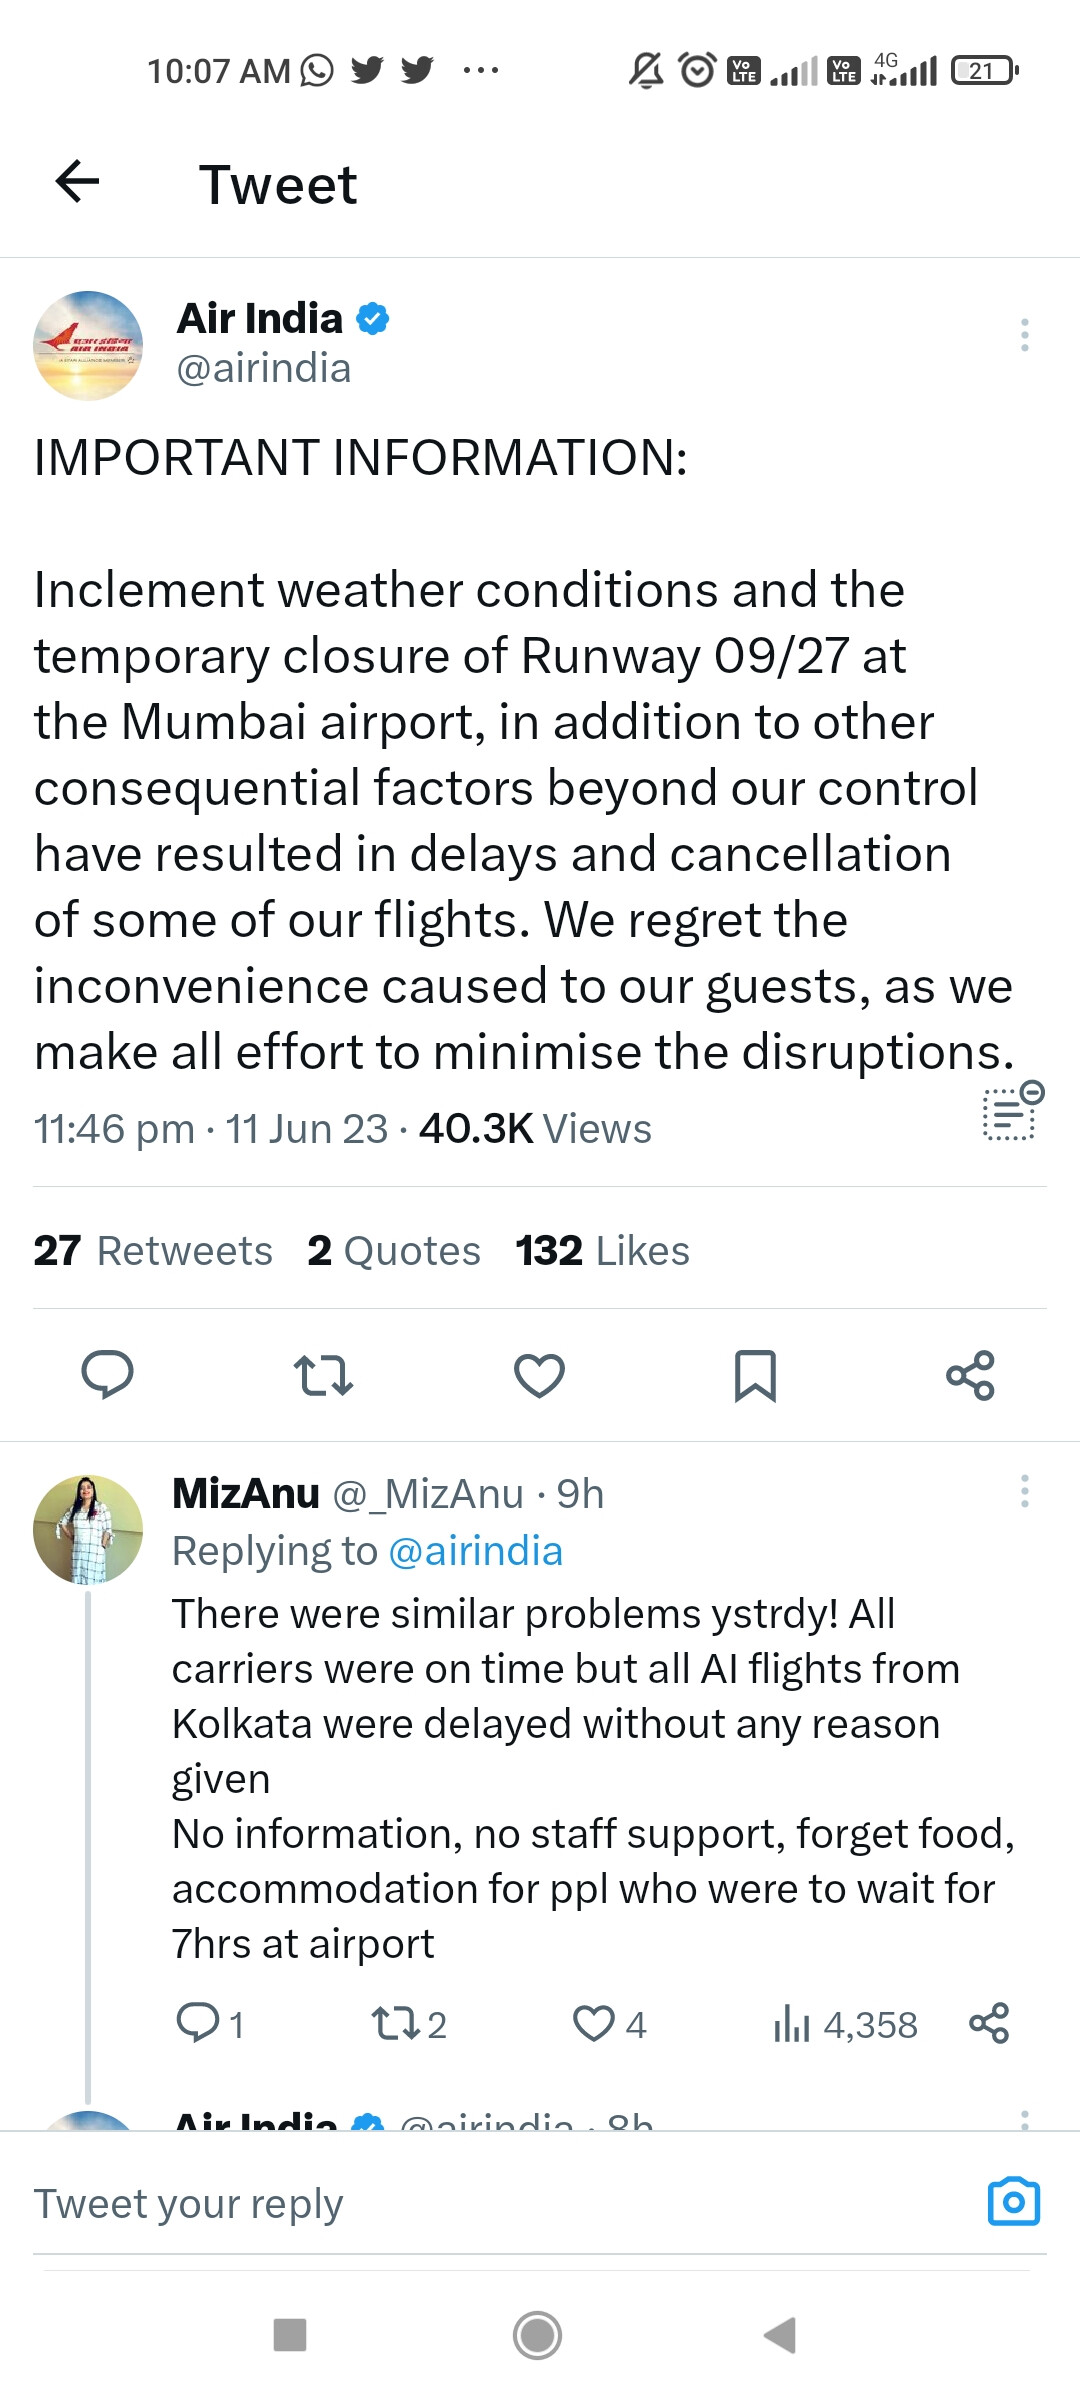Tap the back arrow
Viewport: 1080px width, 2400px height.
click(77, 182)
